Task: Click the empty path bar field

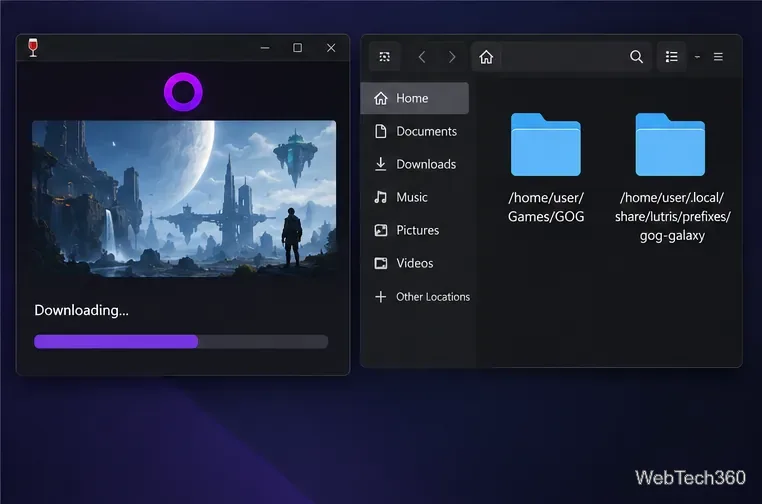Action: (562, 57)
